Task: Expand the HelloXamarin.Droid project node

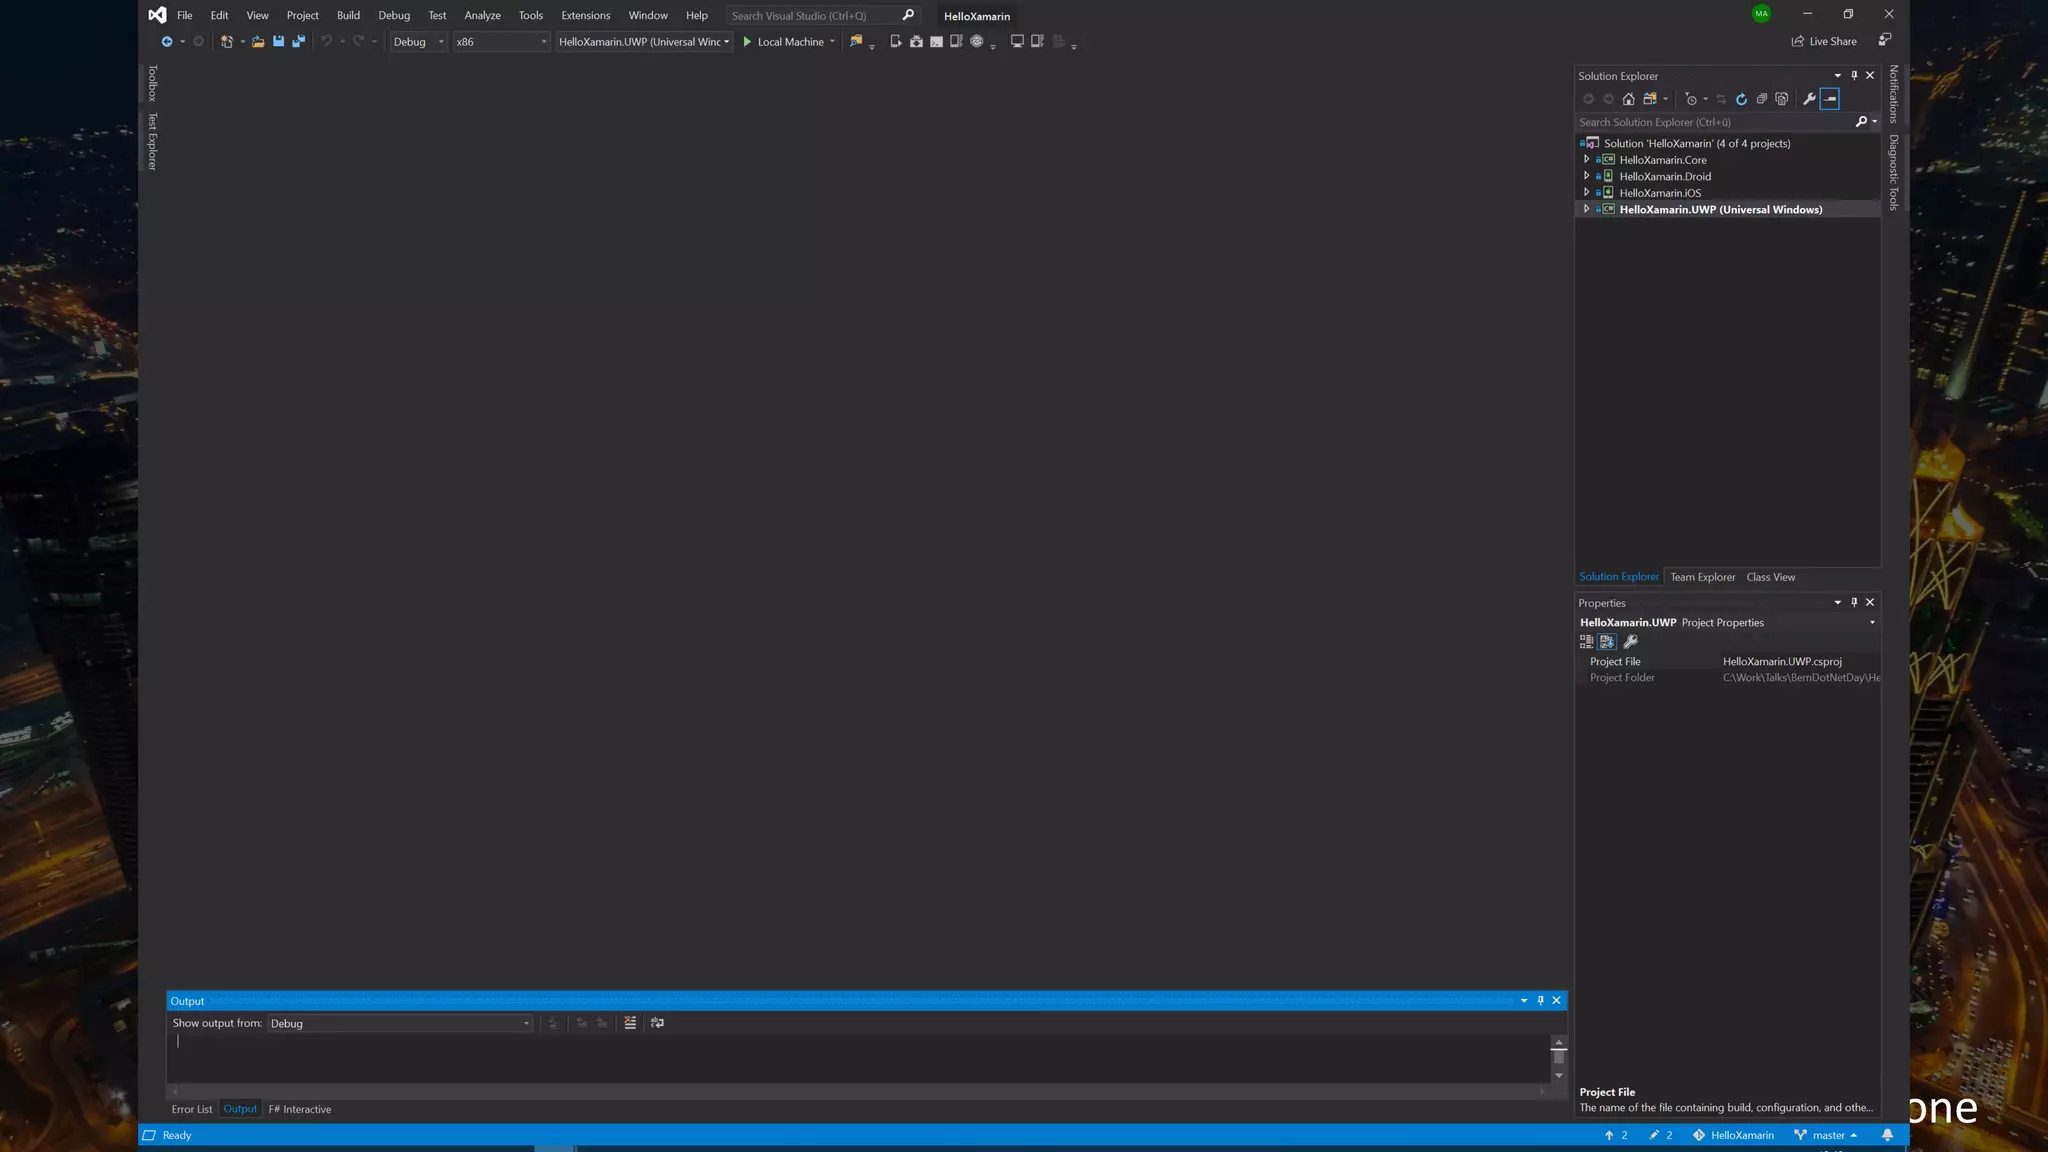Action: 1586,176
